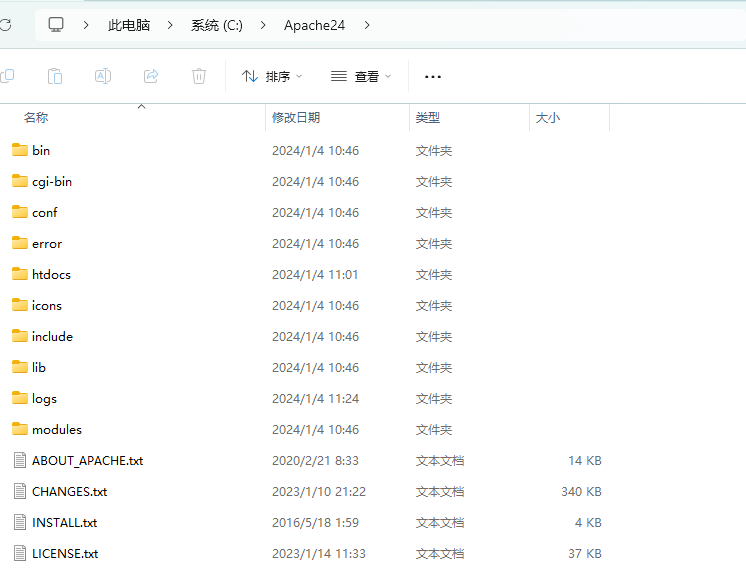Click the 系统 (C:) breadcrumb
The height and width of the screenshot is (568, 746).
point(217,25)
